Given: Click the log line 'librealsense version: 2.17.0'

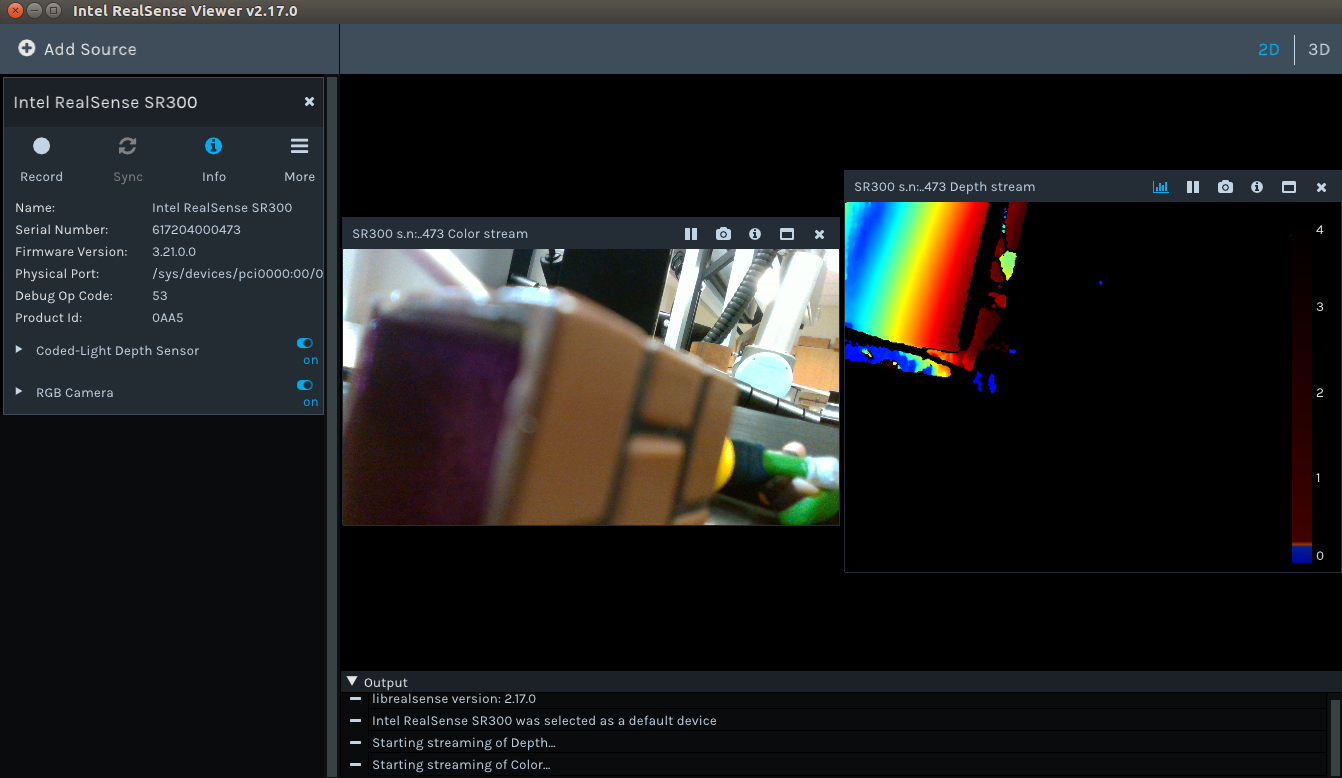Looking at the screenshot, I should tap(454, 699).
